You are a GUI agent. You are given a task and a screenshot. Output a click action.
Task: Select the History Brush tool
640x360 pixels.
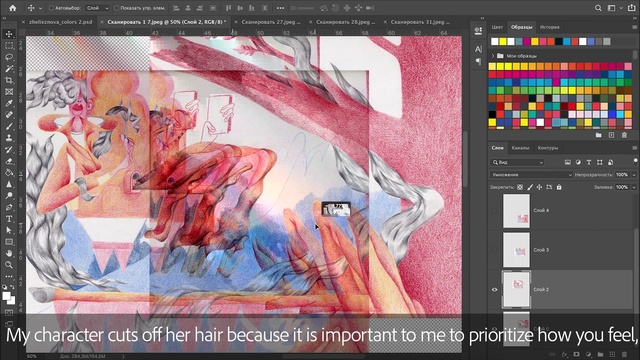[x=9, y=149]
